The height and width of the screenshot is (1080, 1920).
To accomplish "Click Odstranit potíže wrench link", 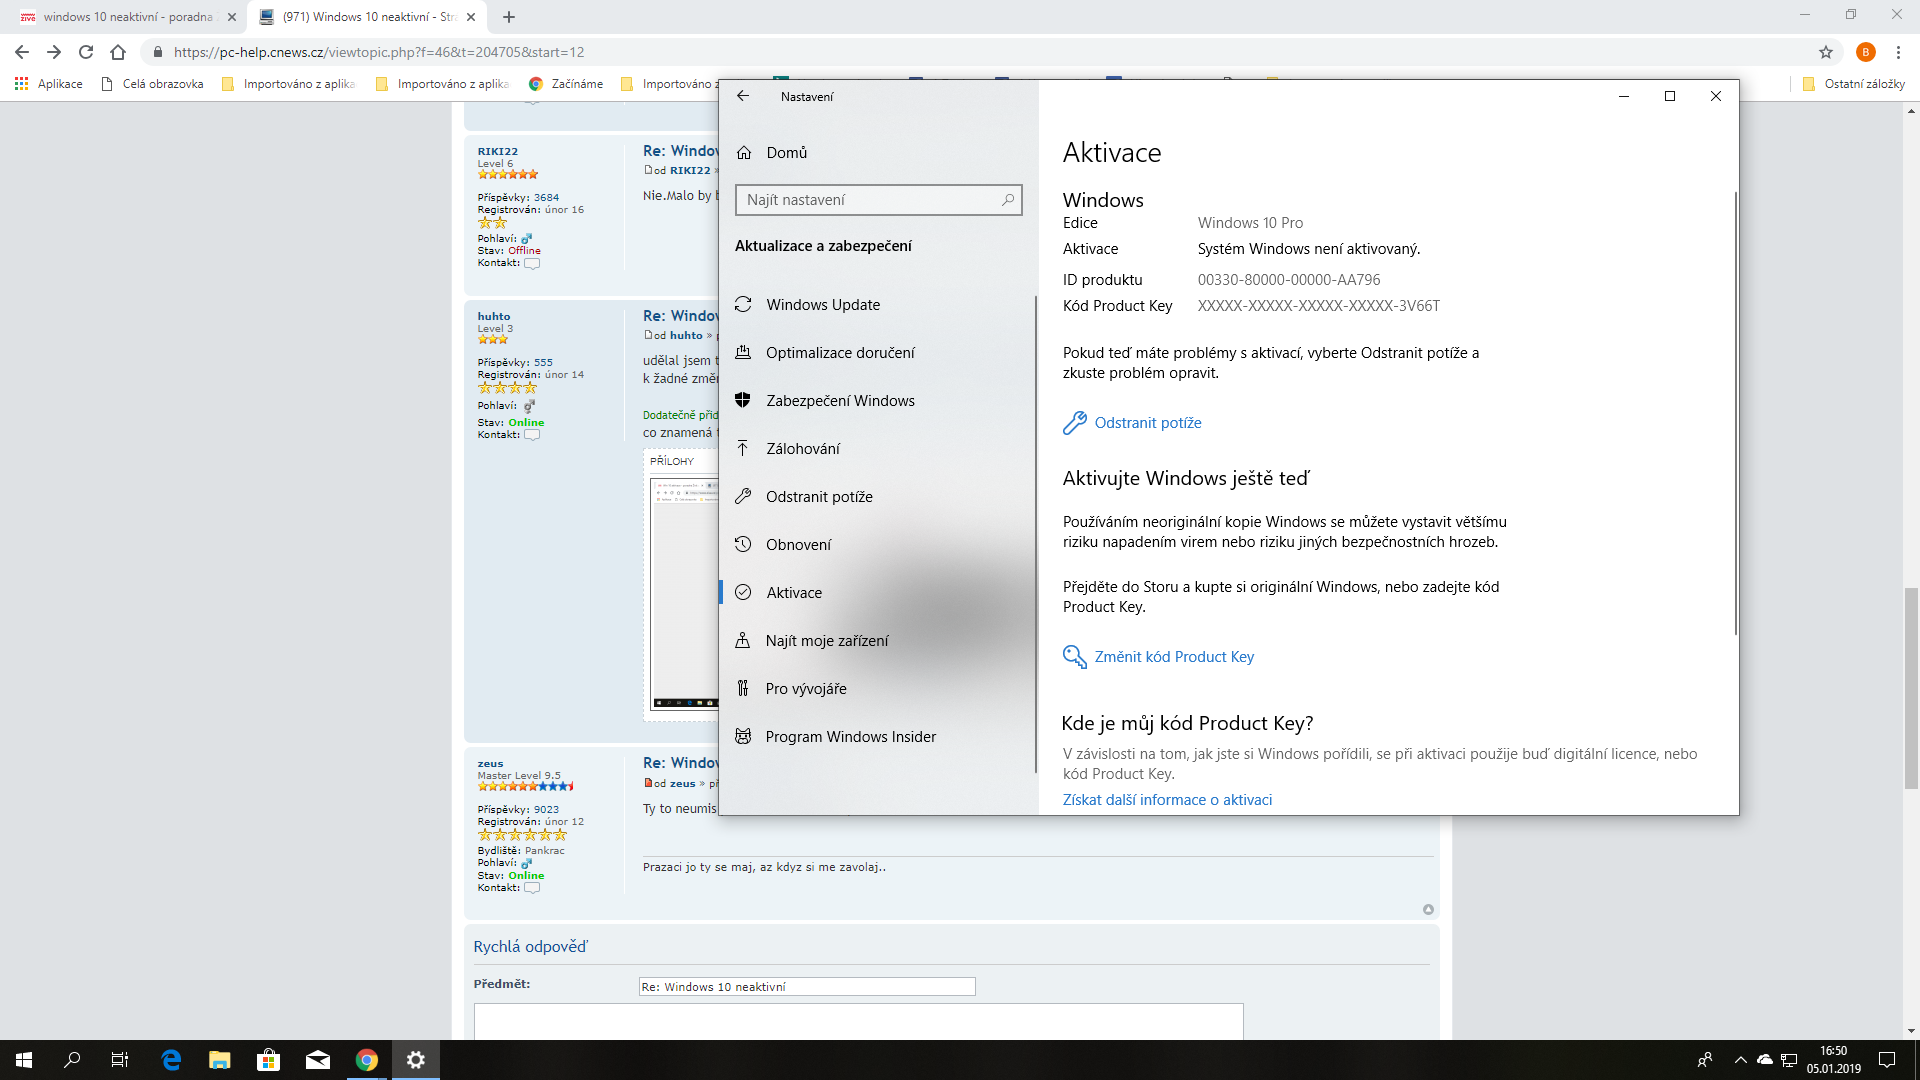I will click(x=1147, y=423).
